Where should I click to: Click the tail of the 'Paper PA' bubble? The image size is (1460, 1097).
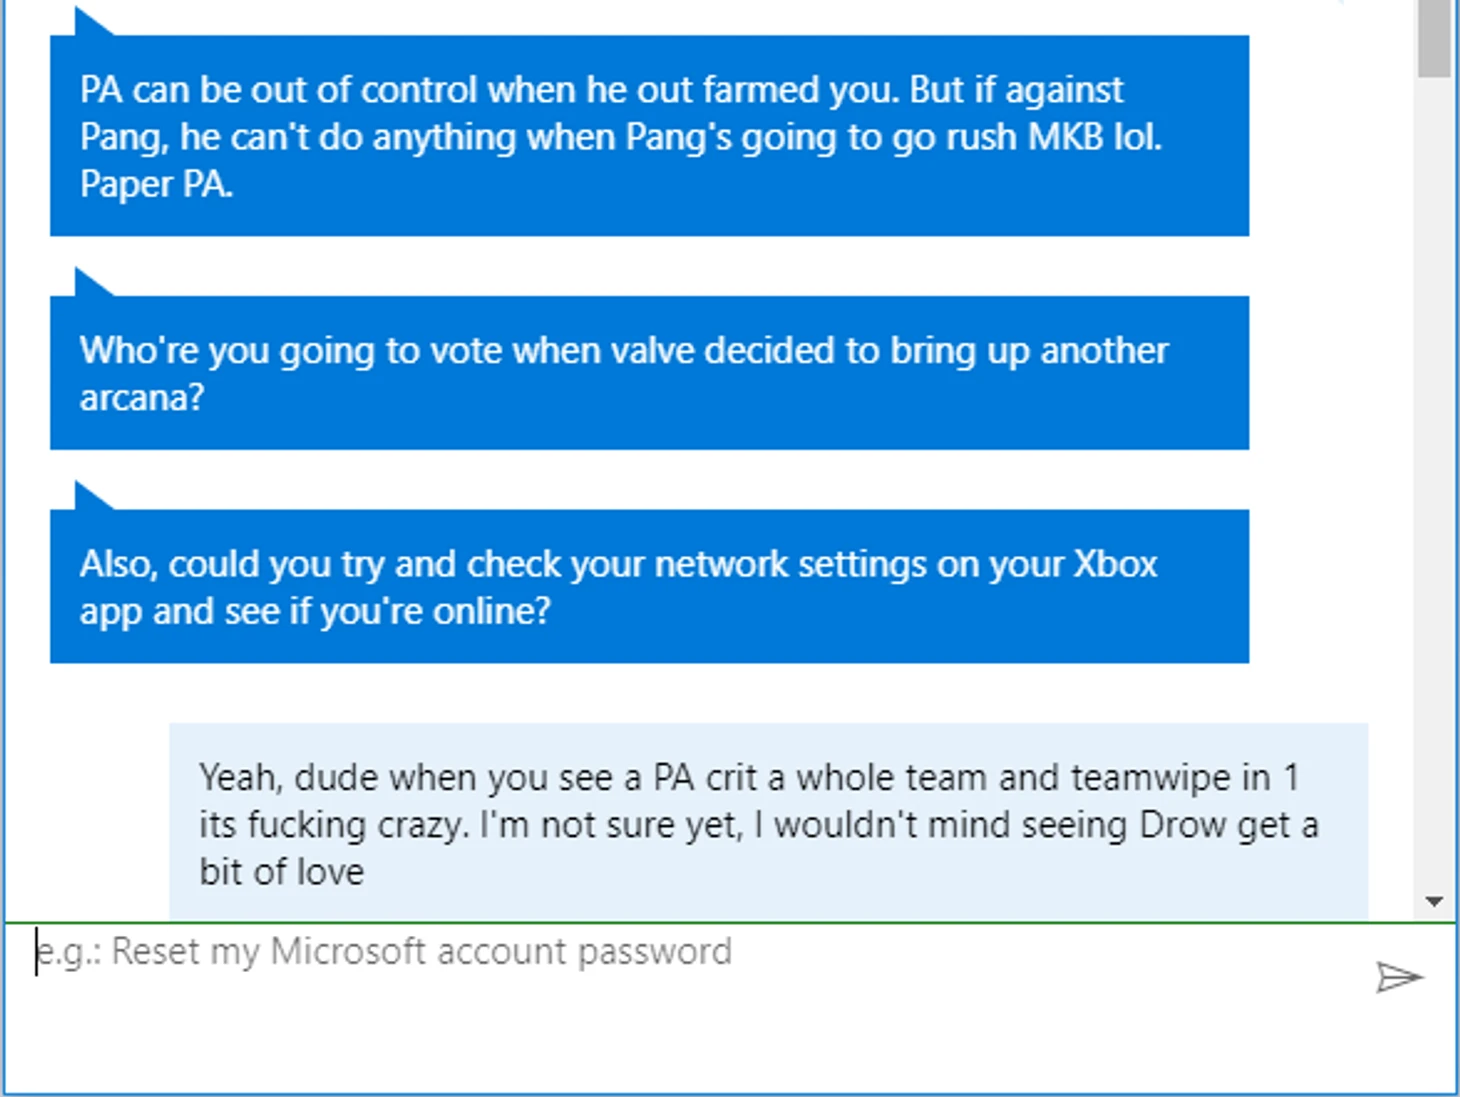coord(88,23)
